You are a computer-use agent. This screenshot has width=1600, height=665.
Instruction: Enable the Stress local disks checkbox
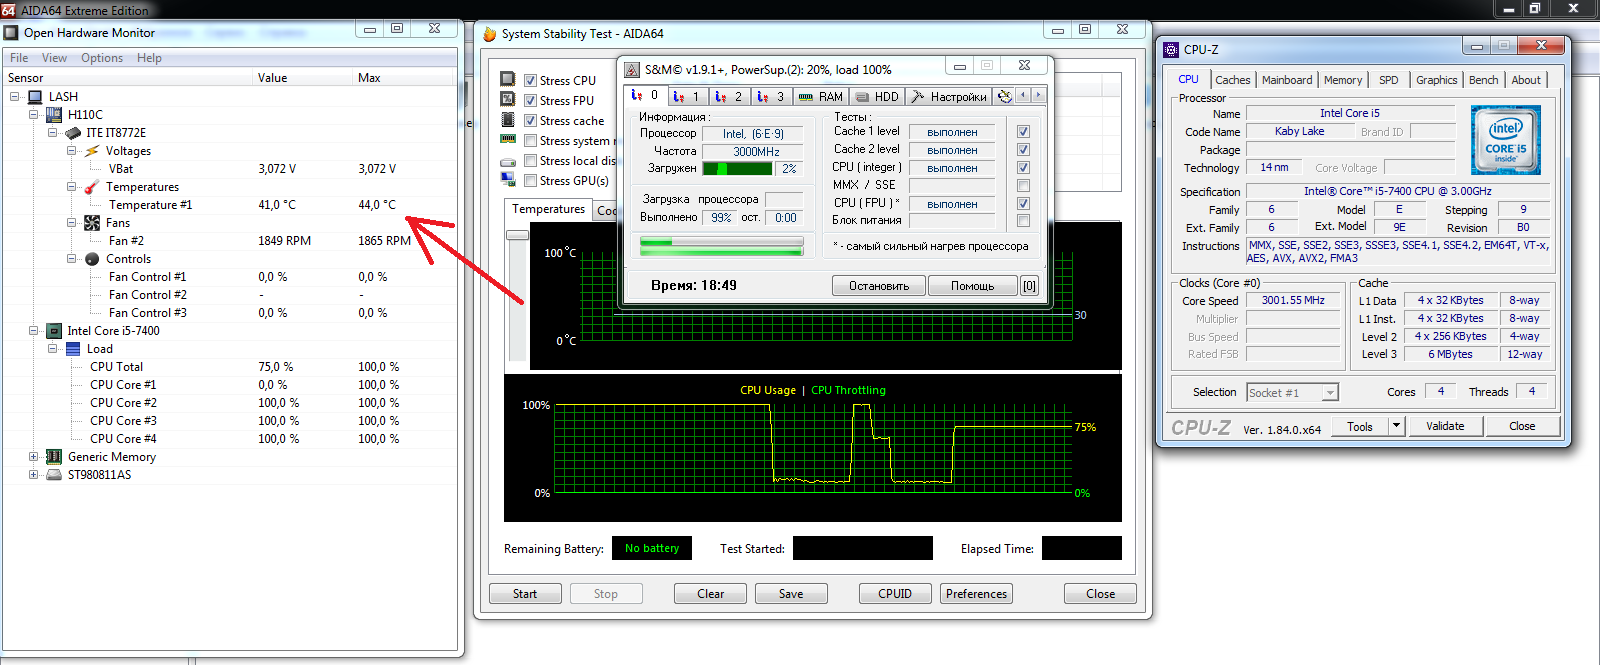[531, 161]
